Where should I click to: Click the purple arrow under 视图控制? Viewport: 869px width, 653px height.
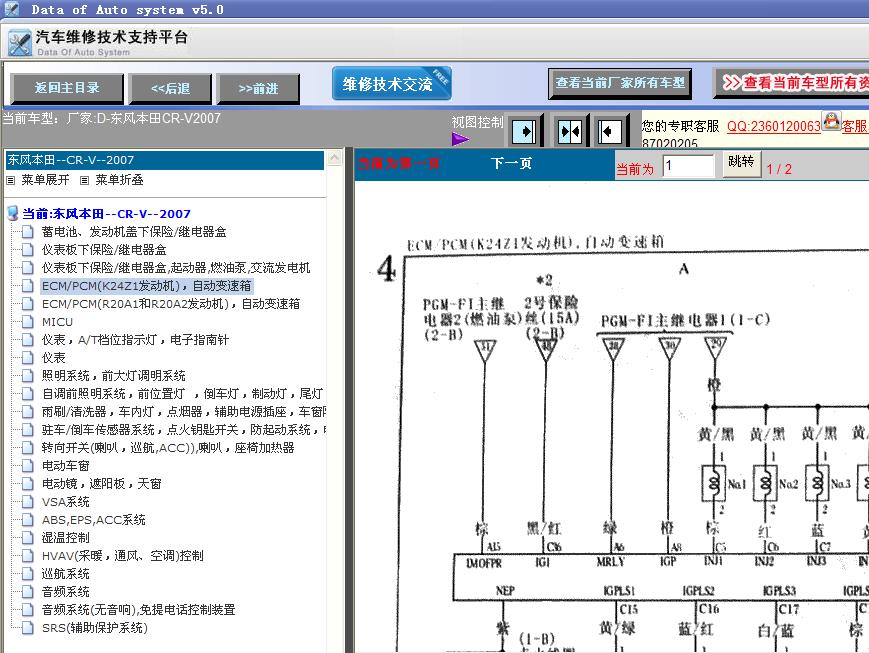(460, 139)
